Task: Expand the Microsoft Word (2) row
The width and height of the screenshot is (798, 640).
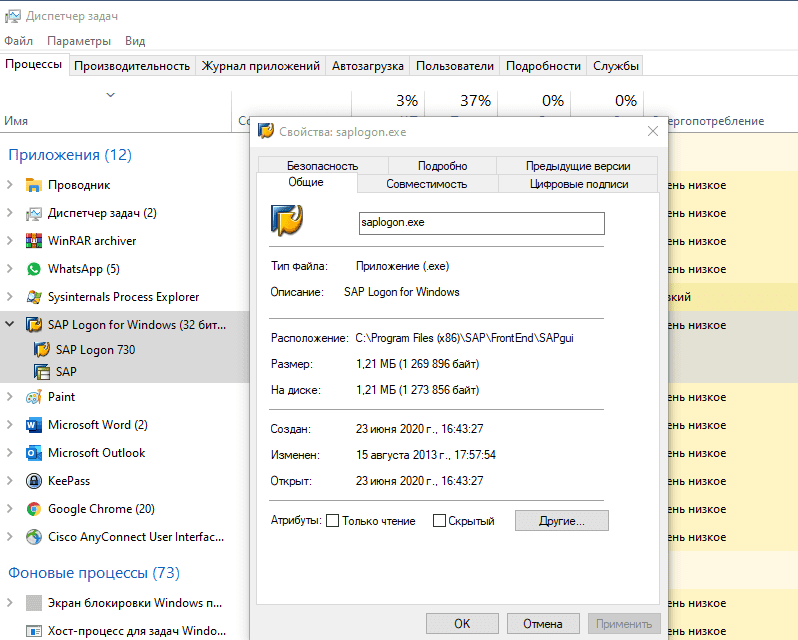Action: click(10, 425)
